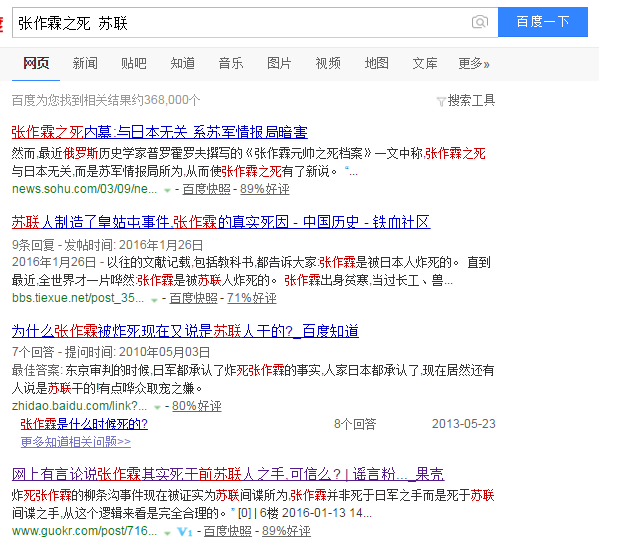Open 百度快照 for the tiexue result
This screenshot has height=545, width=627.
194,298
